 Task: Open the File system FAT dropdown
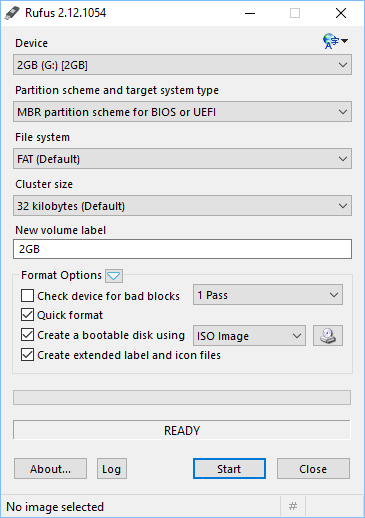coord(182,159)
